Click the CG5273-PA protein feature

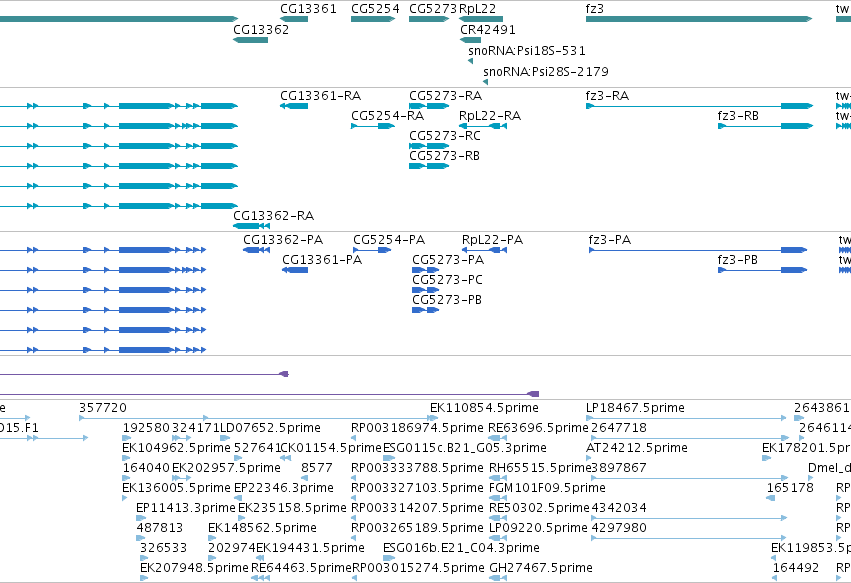[426, 270]
